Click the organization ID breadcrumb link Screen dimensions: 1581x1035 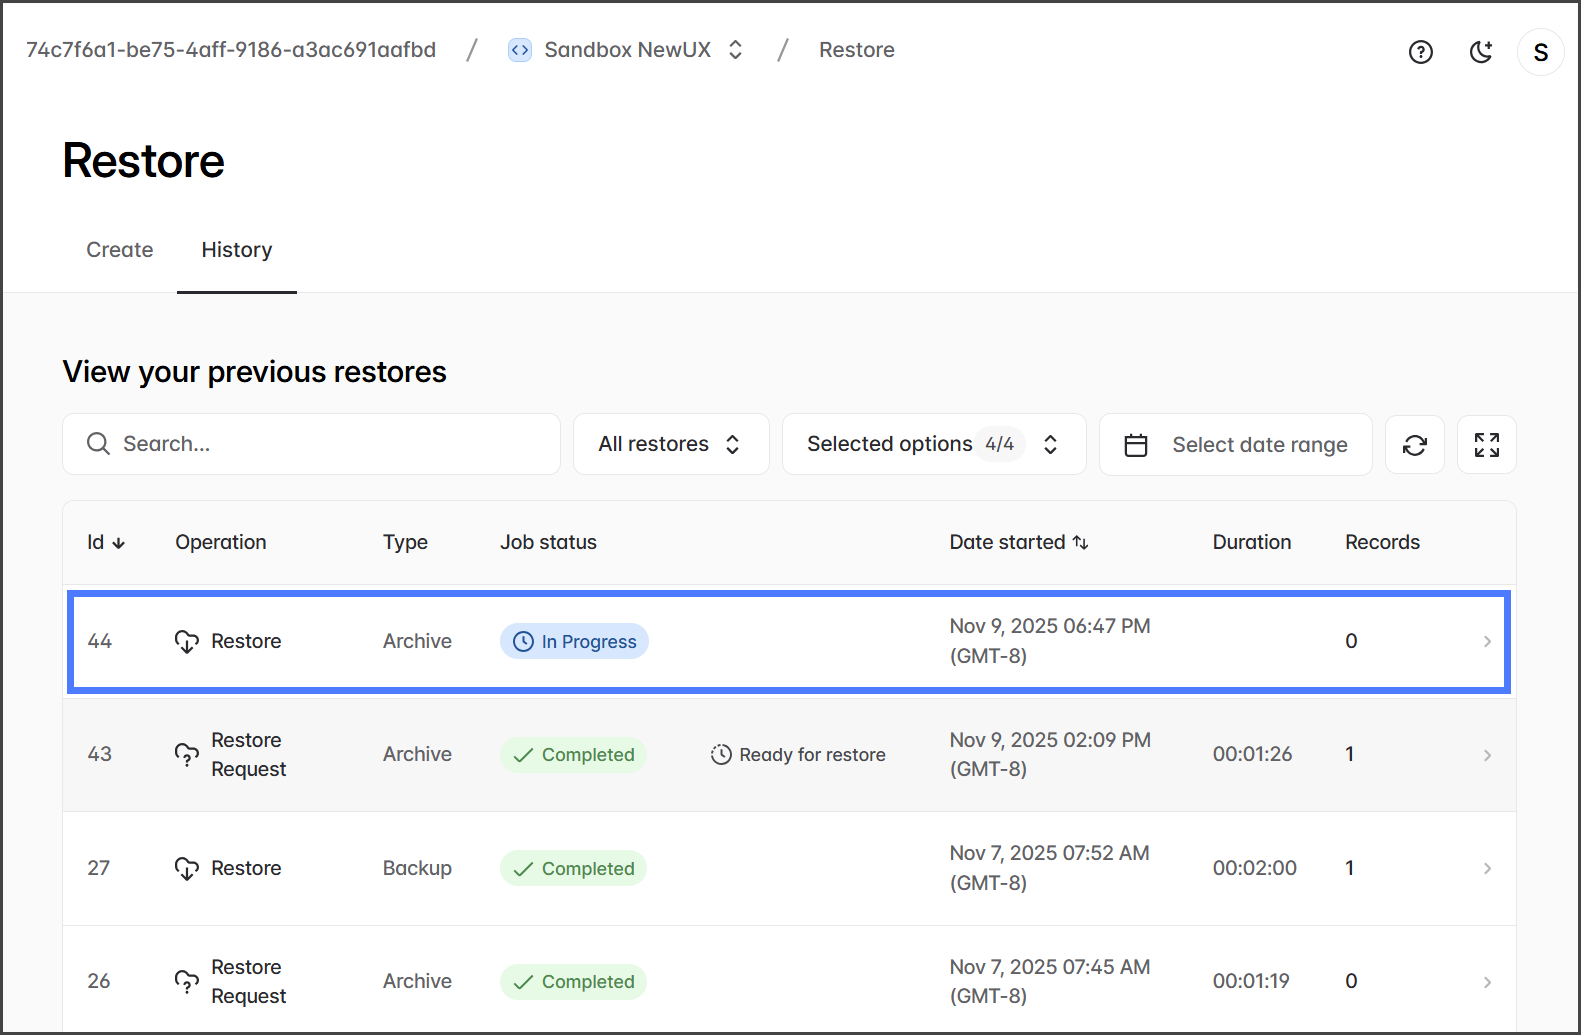point(231,50)
